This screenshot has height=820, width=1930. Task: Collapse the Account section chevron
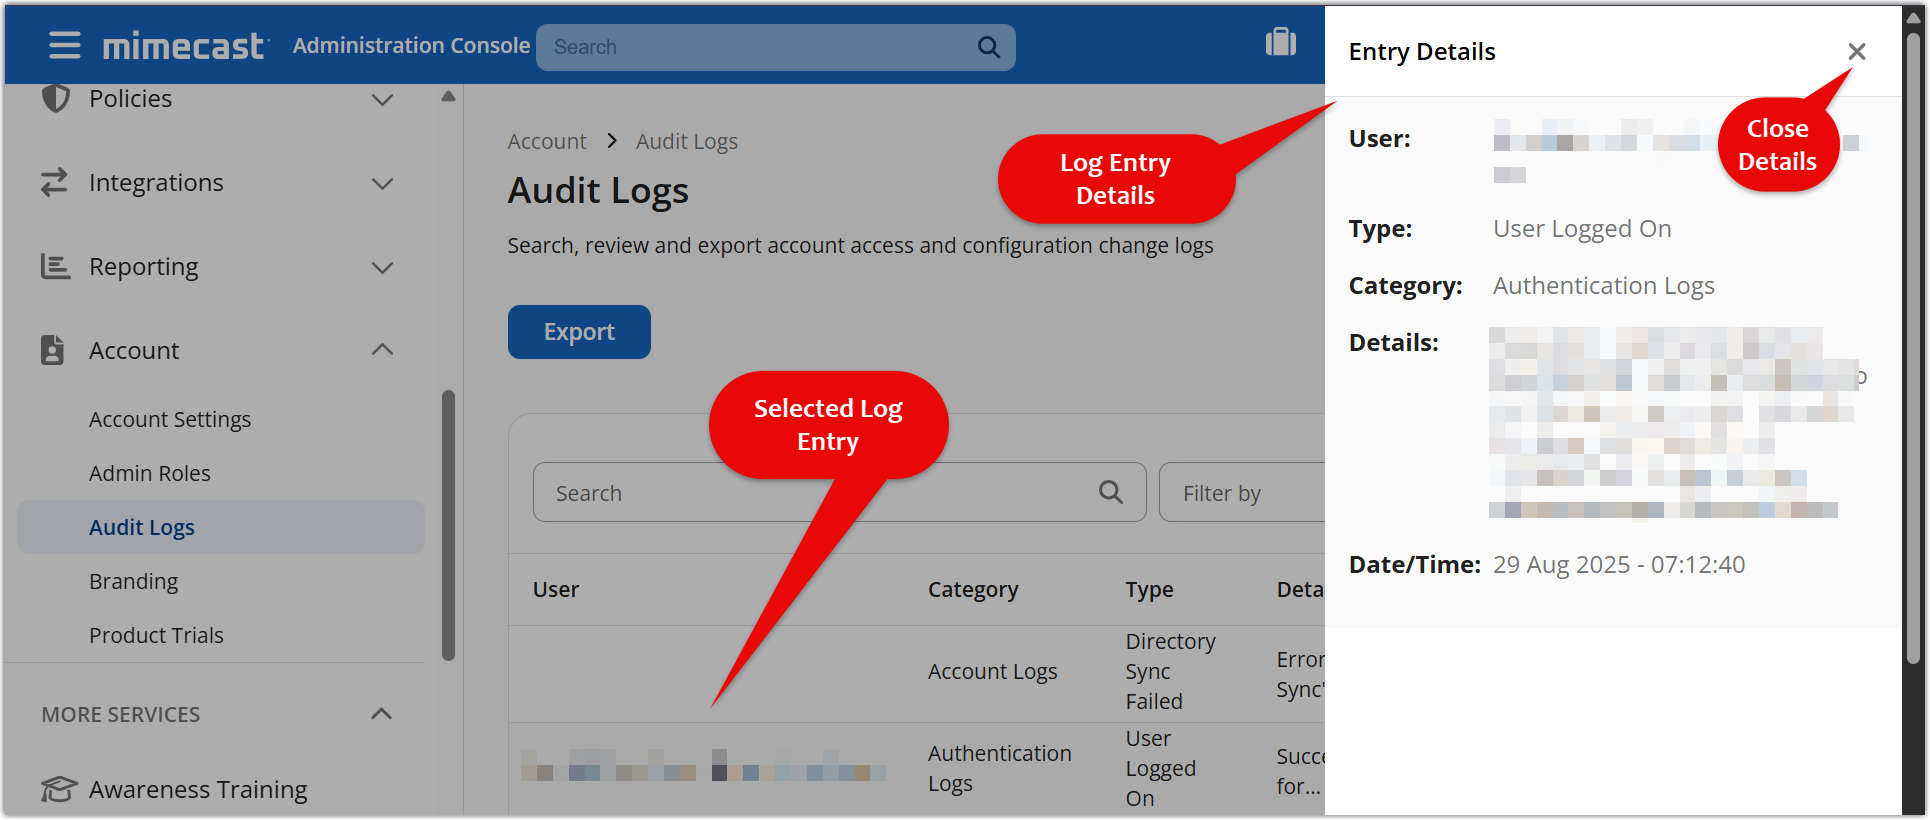click(382, 350)
